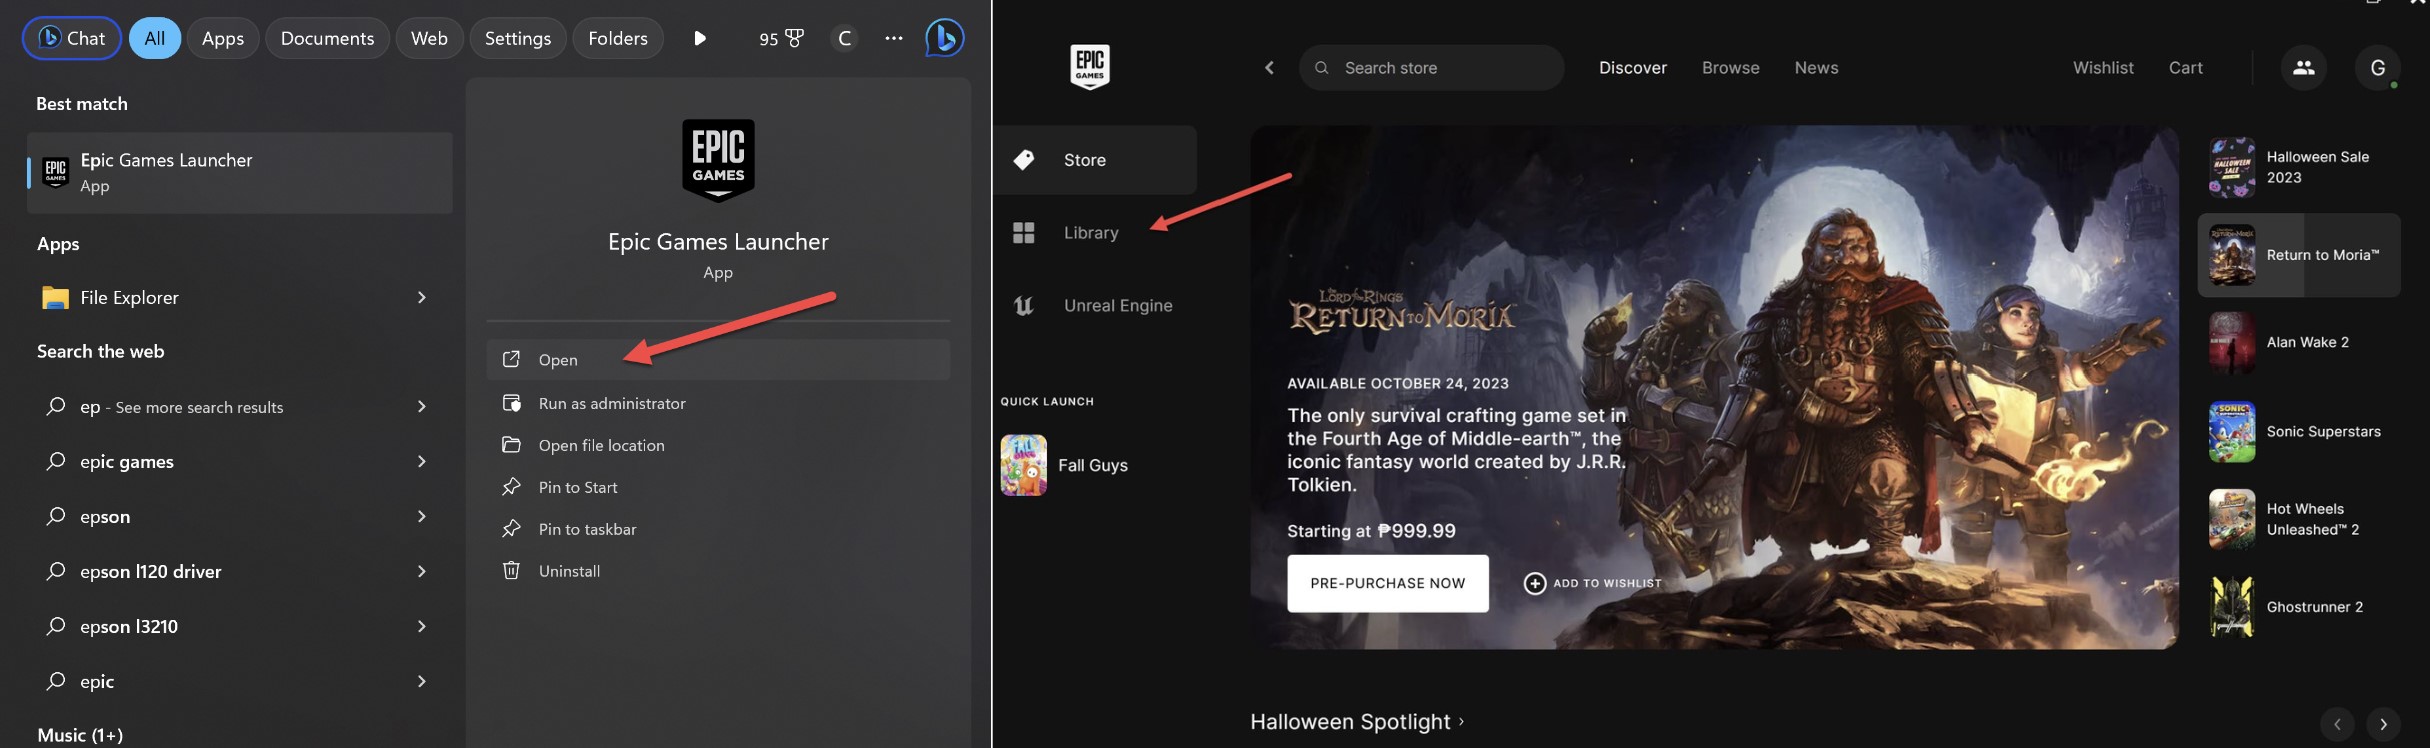The height and width of the screenshot is (748, 2430).
Task: Click 'epic games' web search suggestion text
Action: click(x=127, y=462)
